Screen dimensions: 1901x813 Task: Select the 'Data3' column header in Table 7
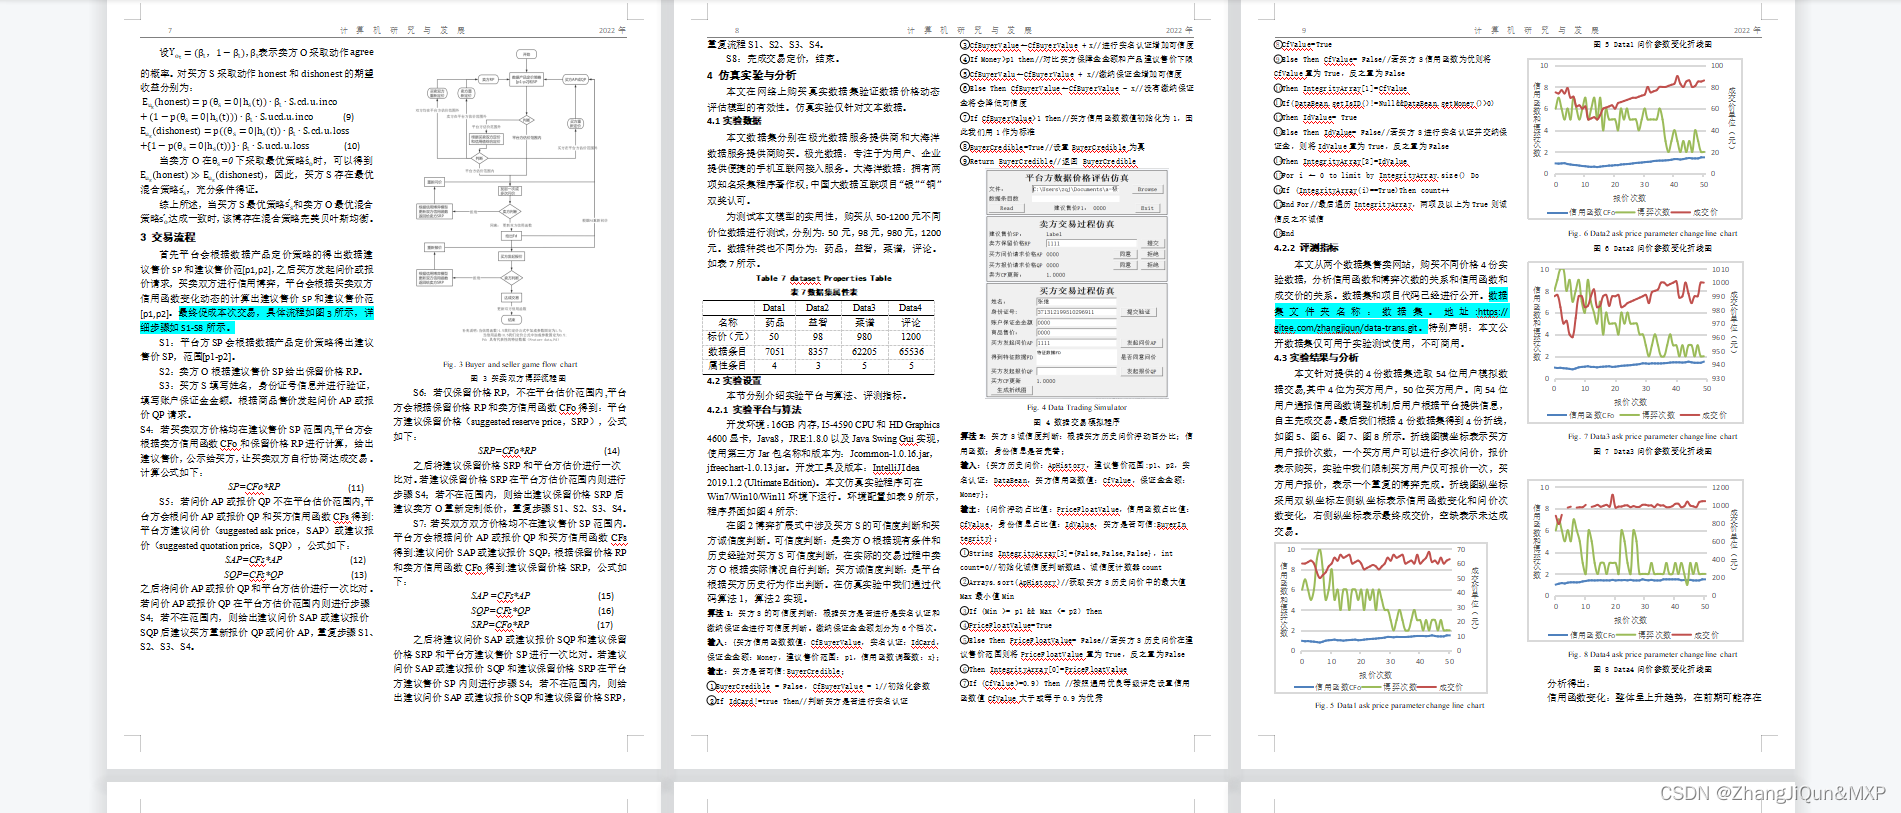pos(864,308)
